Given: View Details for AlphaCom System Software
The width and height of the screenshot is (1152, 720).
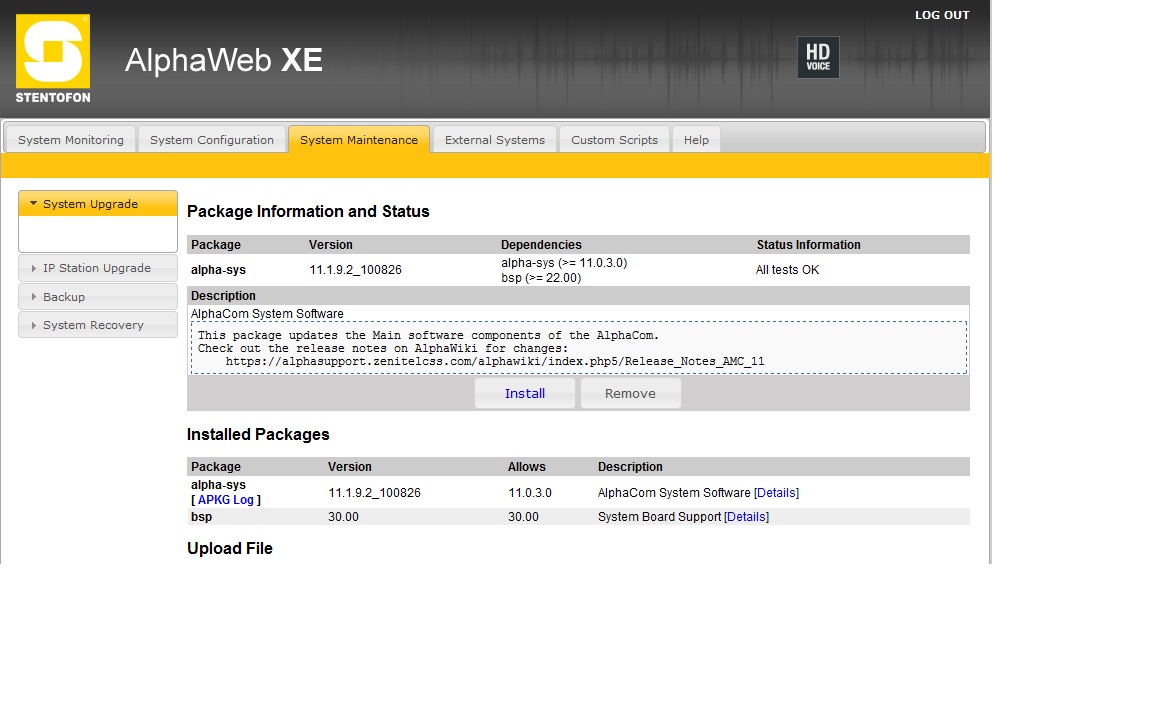Looking at the screenshot, I should pyautogui.click(x=776, y=493).
